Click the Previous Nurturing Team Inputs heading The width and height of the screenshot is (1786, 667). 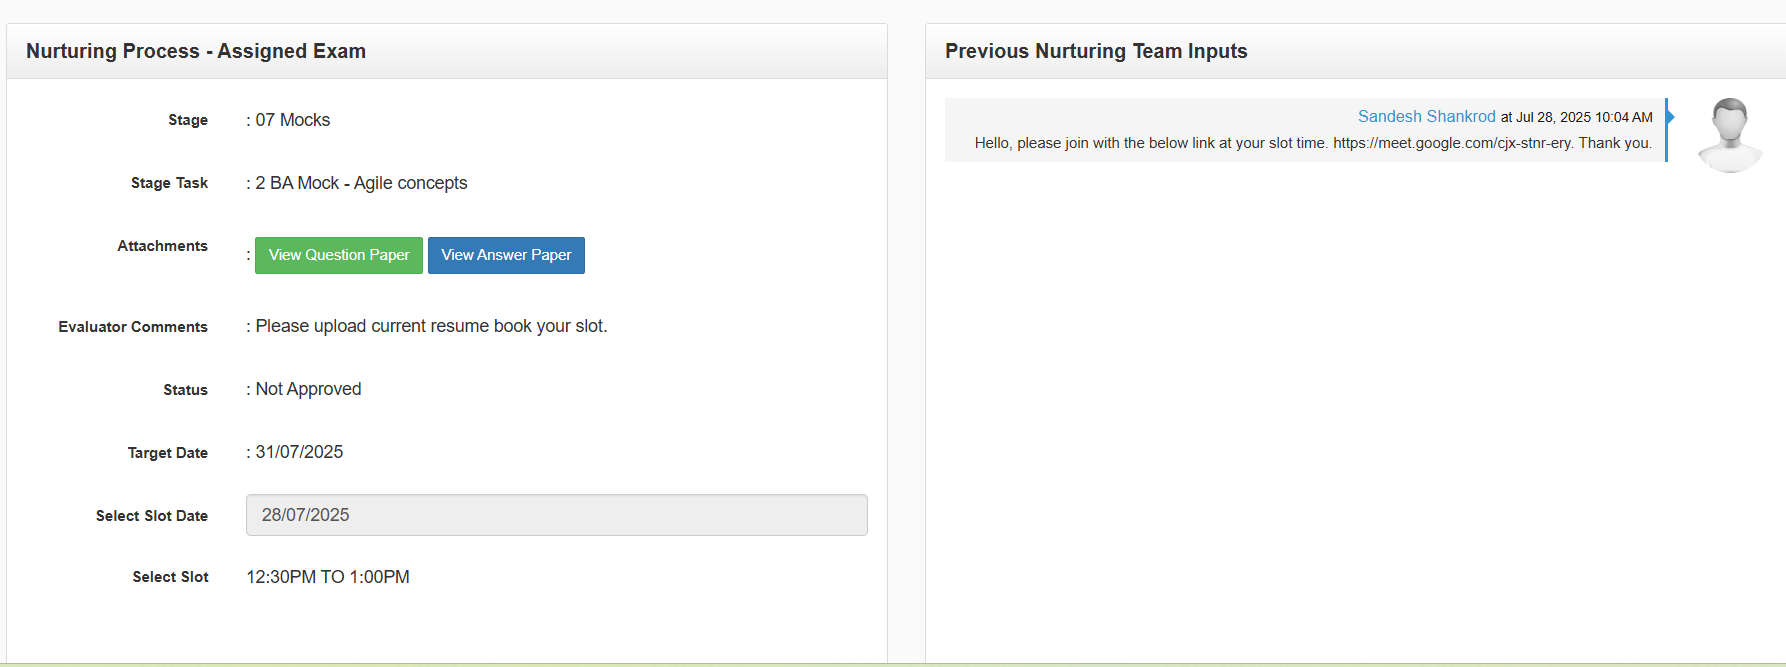pyautogui.click(x=1096, y=51)
